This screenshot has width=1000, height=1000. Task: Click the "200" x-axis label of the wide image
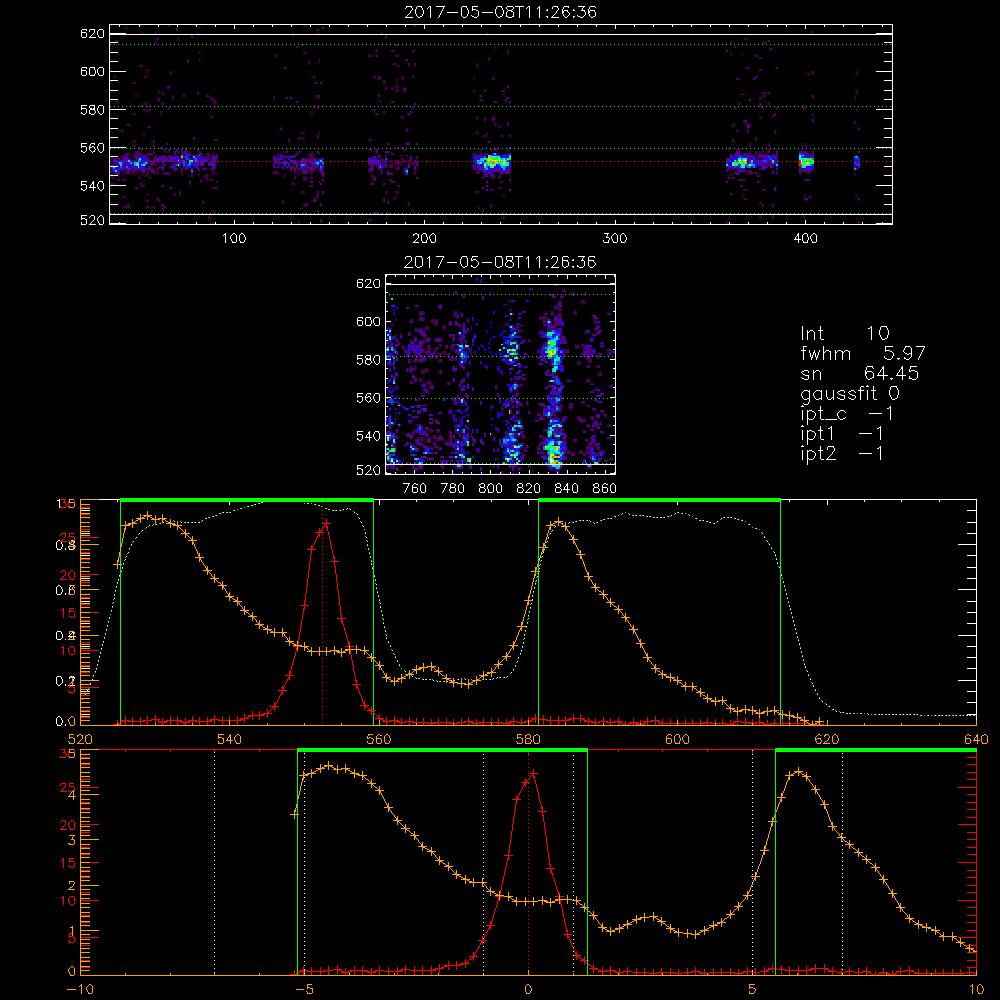424,239
